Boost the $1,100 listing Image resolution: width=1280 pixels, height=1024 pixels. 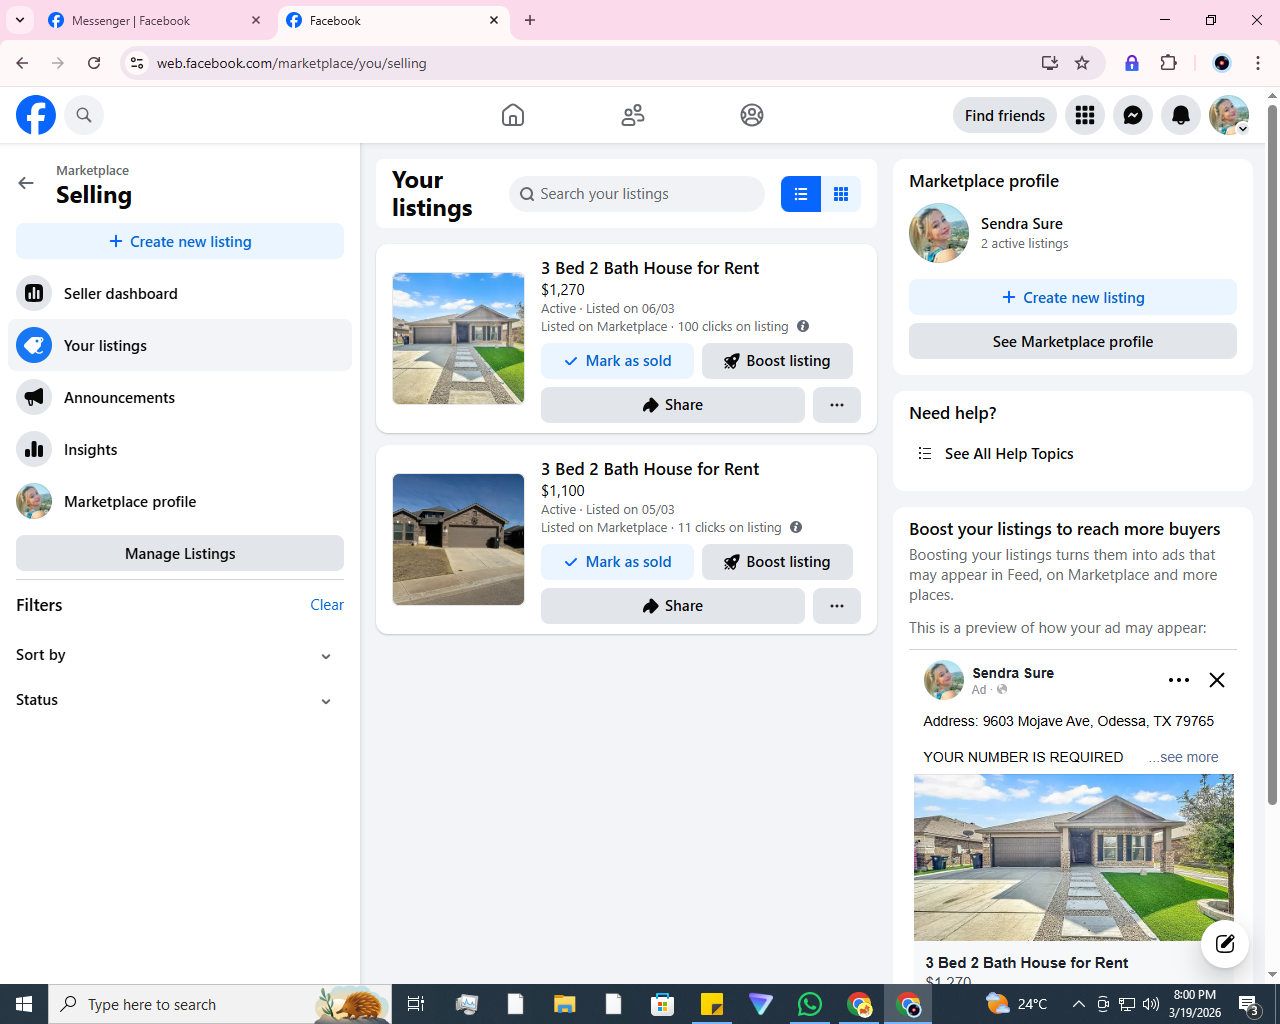(x=777, y=562)
